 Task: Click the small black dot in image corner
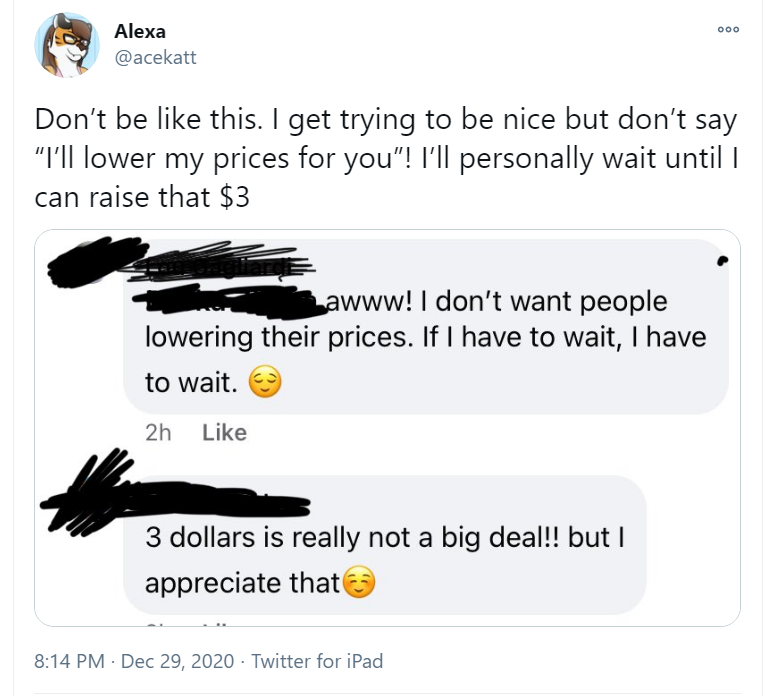[723, 261]
